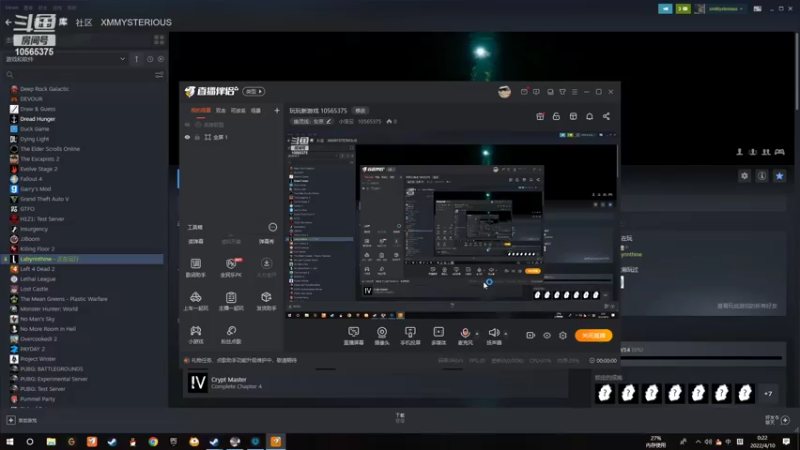Click the share icon in streaming app
The width and height of the screenshot is (800, 450).
pos(606,116)
